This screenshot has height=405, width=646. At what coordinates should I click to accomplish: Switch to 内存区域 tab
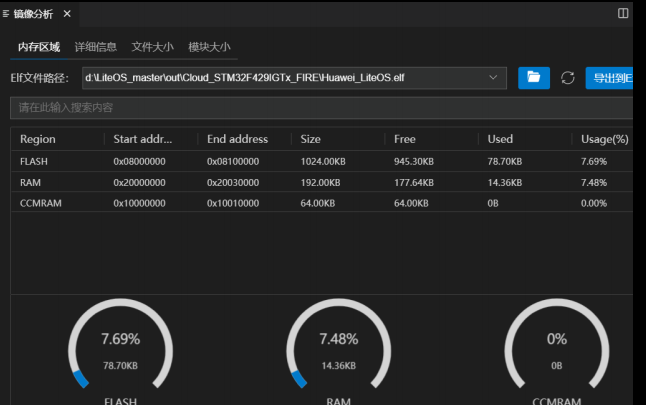[39, 47]
